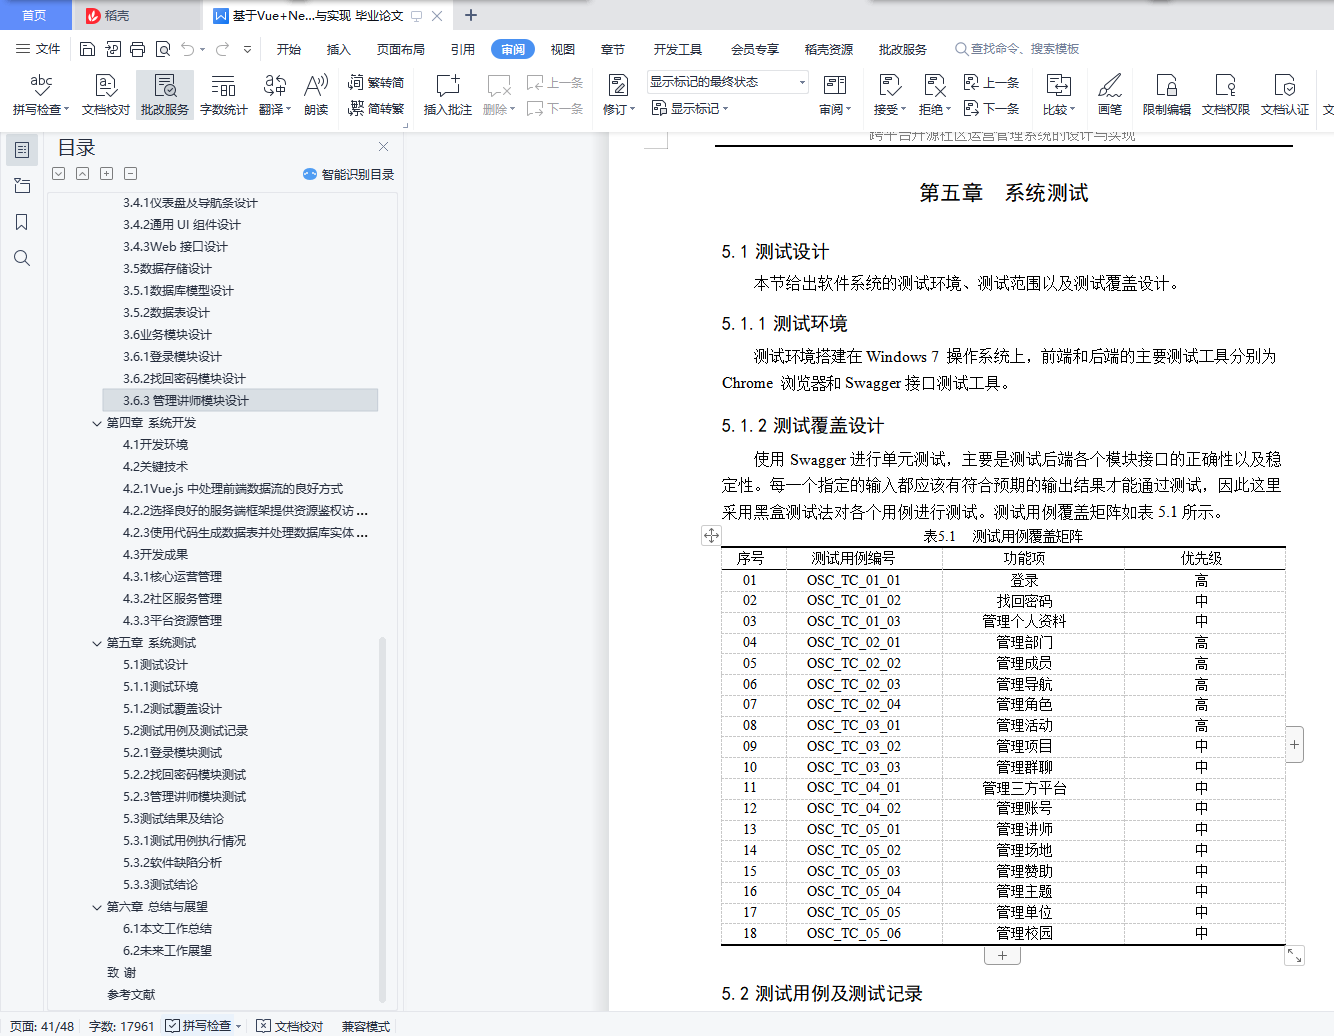Collapse the 第四章 系统开发 tree node
The image size is (1334, 1036).
point(97,423)
